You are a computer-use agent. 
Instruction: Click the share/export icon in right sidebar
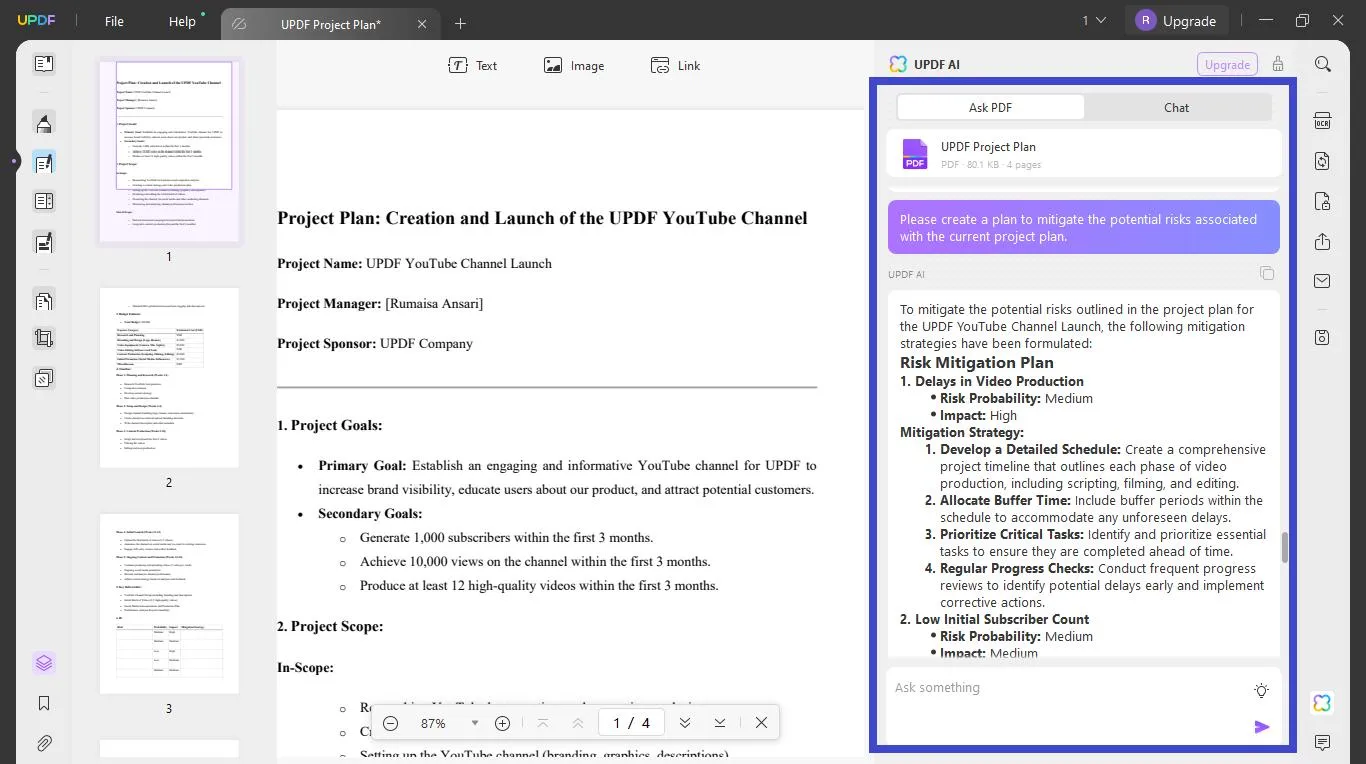pos(1322,241)
